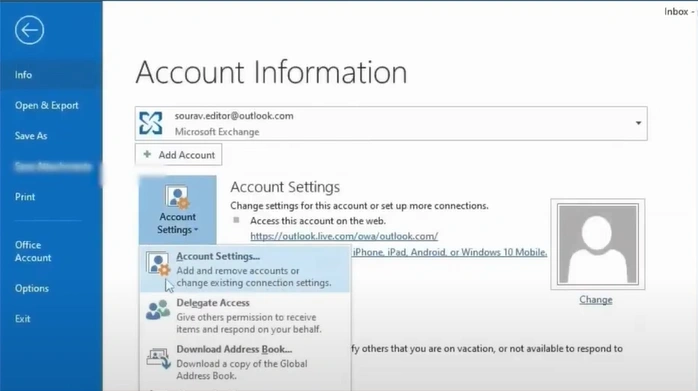Open the Open & Export section
Viewport: 698px width, 391px height.
47,106
